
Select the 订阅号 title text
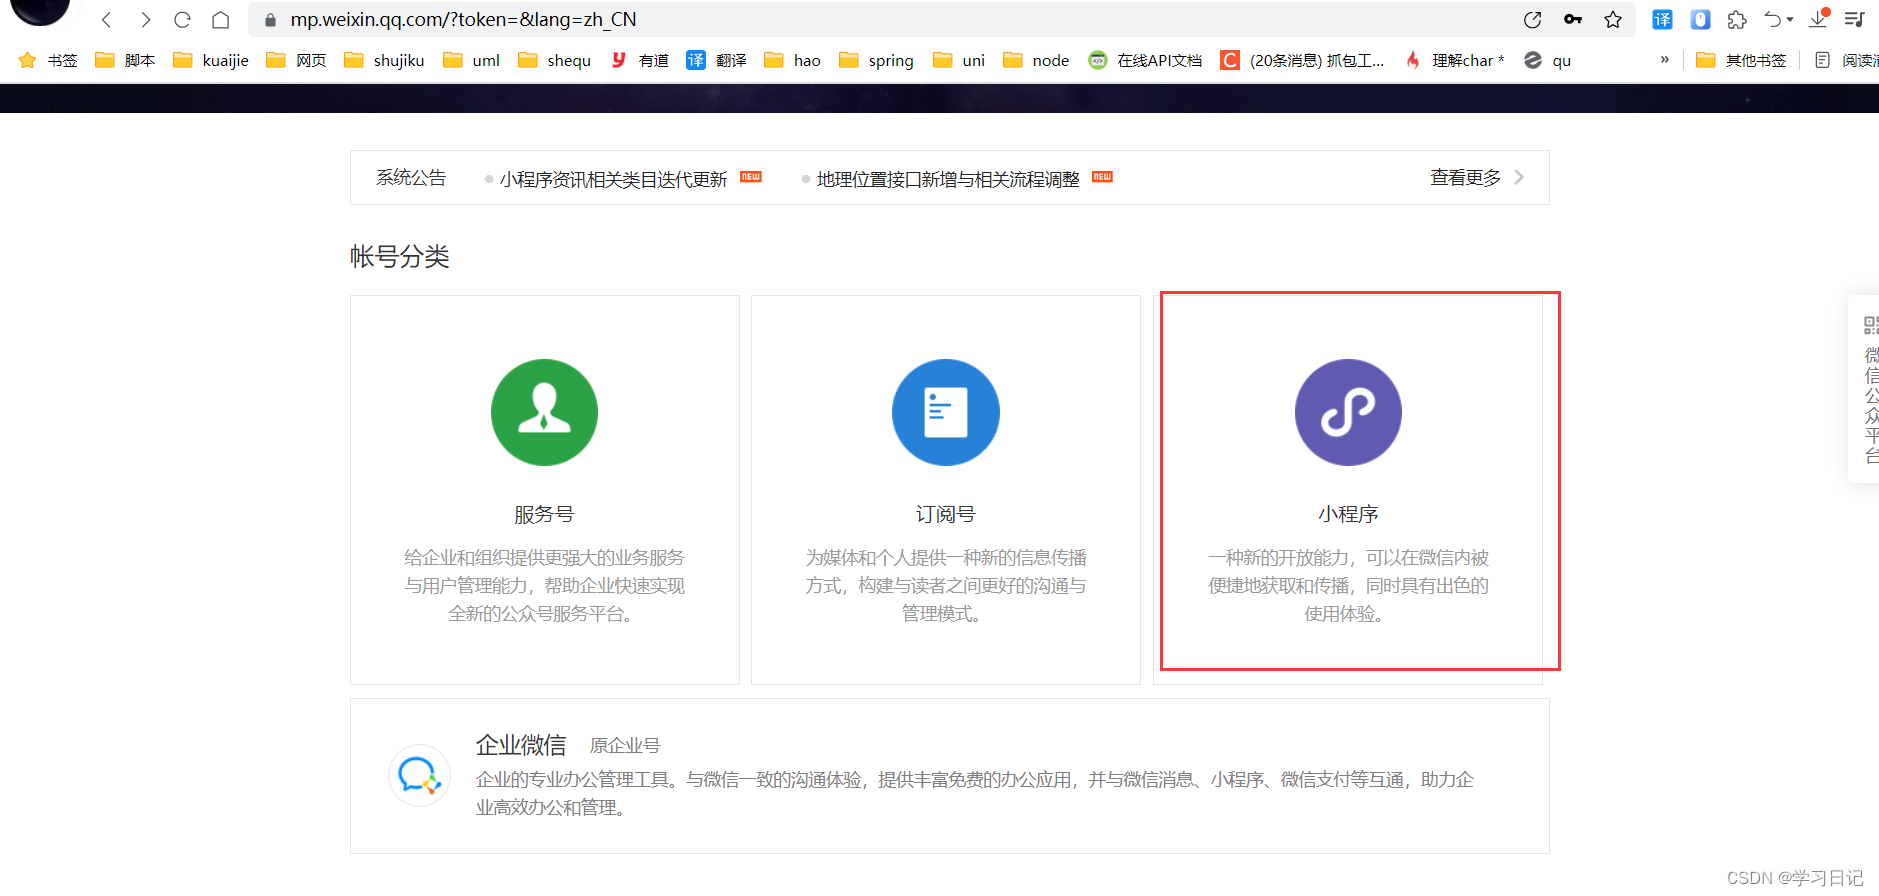[x=945, y=514]
